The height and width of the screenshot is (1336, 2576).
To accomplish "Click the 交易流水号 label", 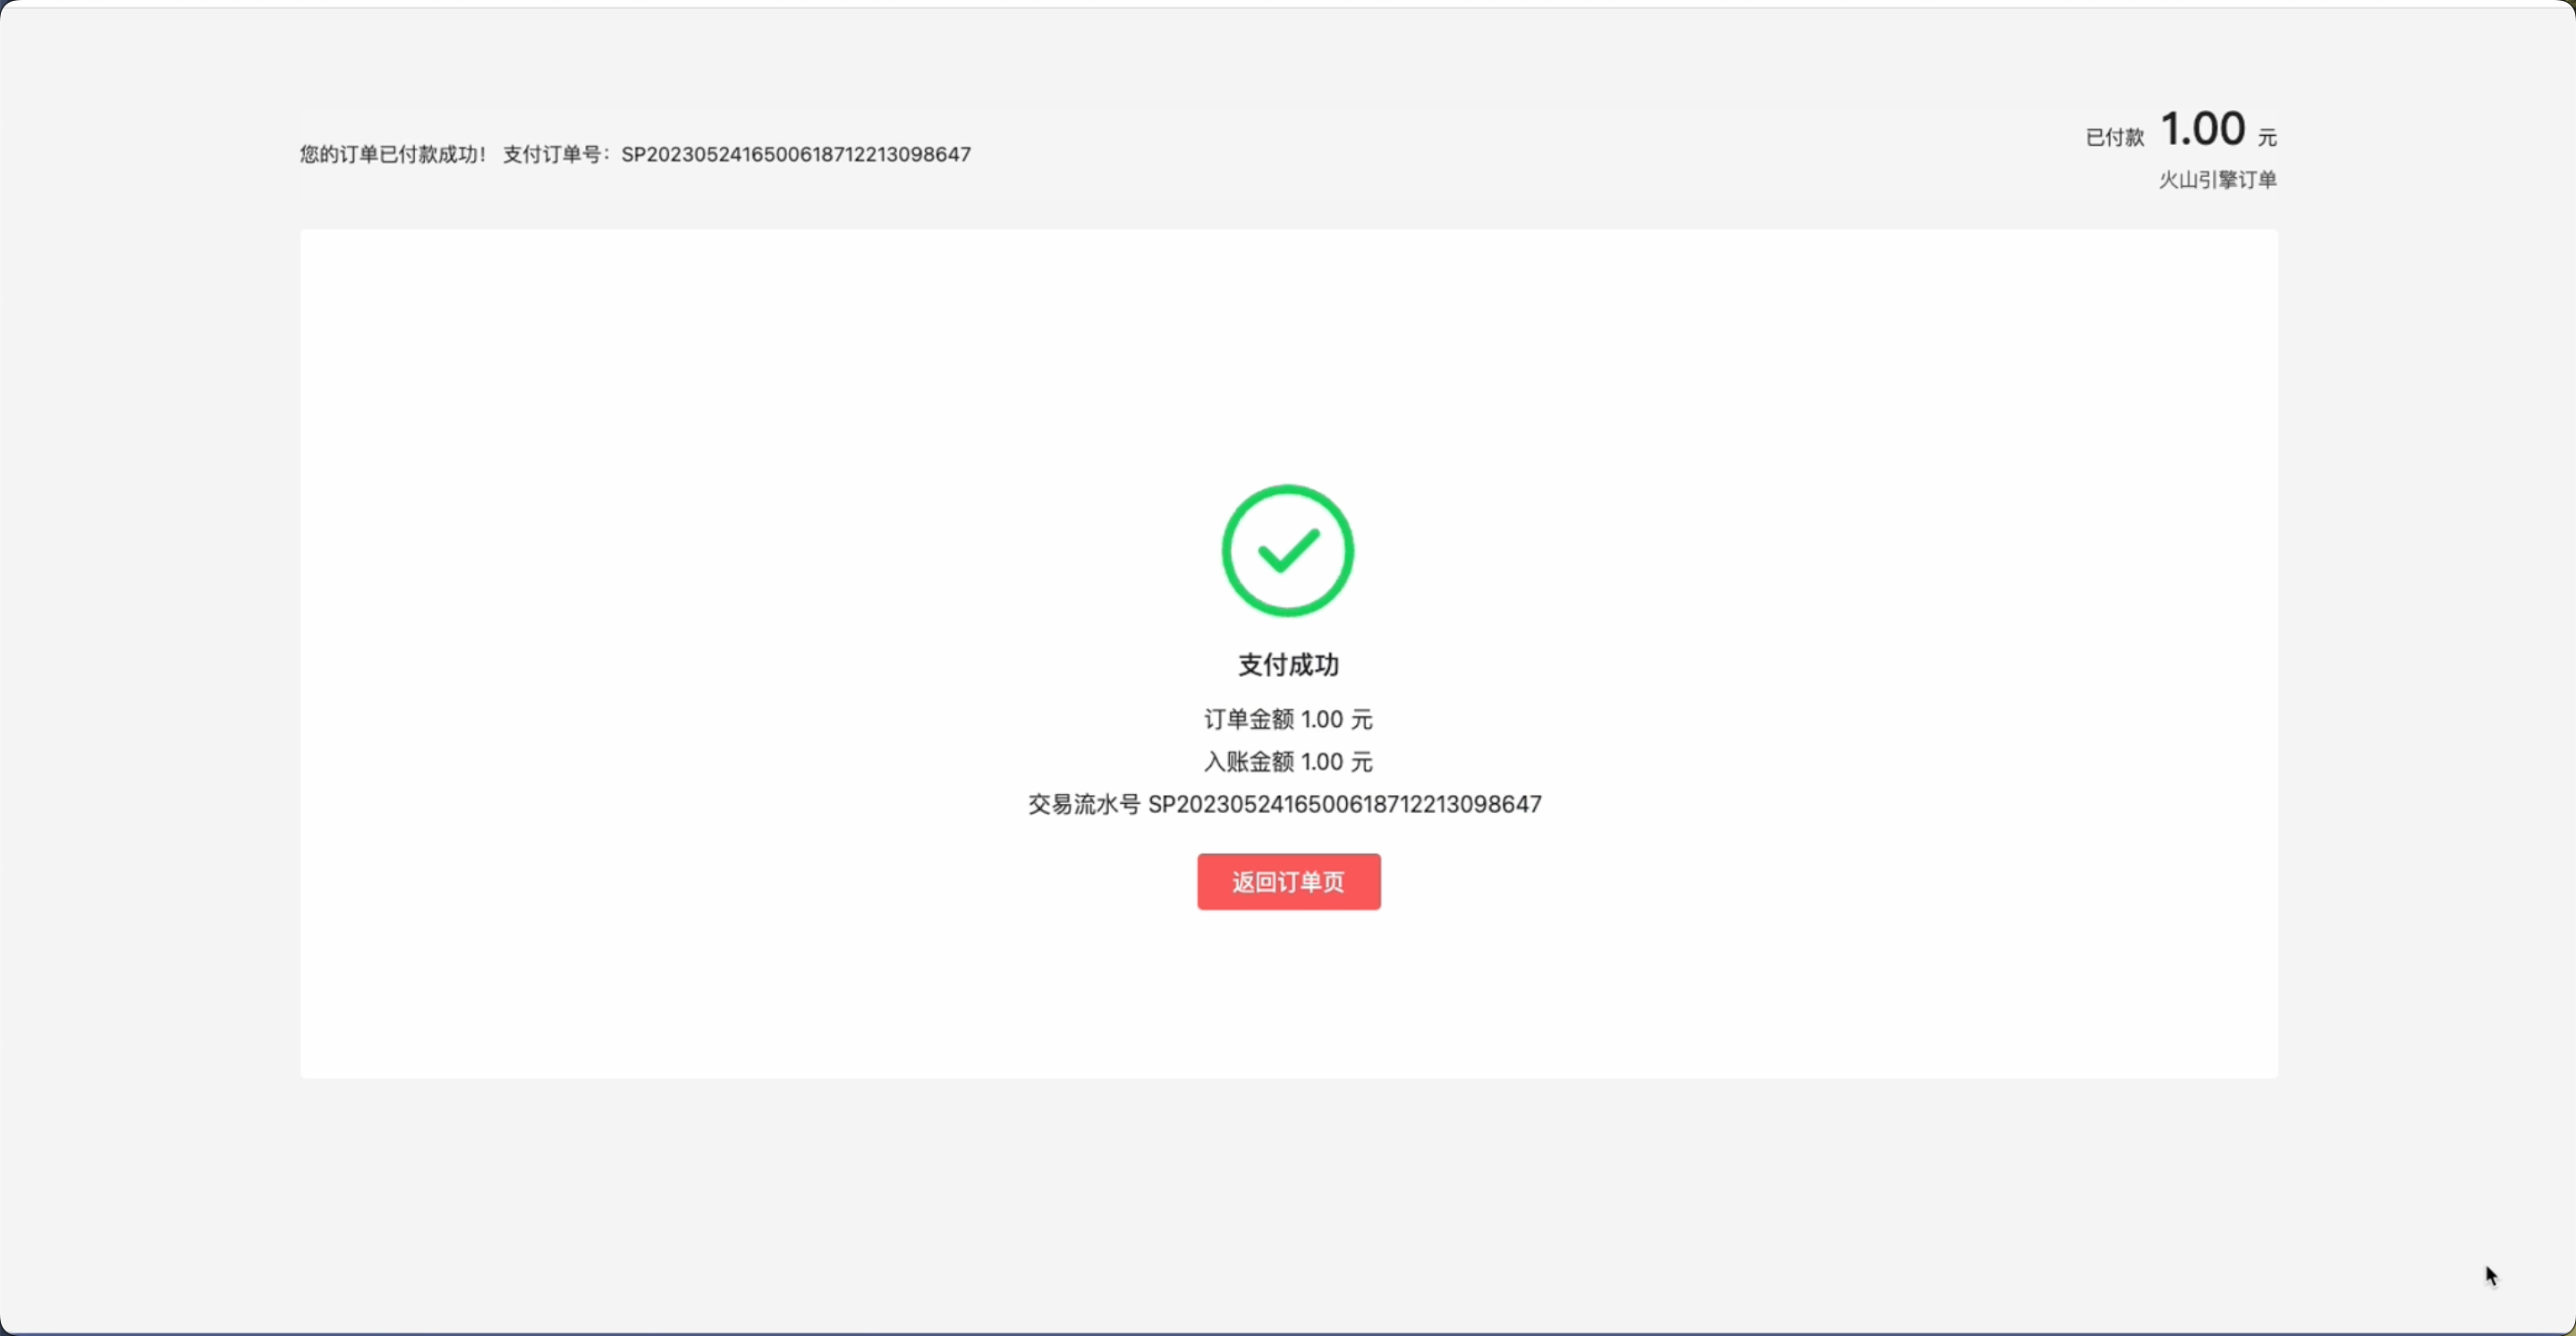I will coord(1083,805).
